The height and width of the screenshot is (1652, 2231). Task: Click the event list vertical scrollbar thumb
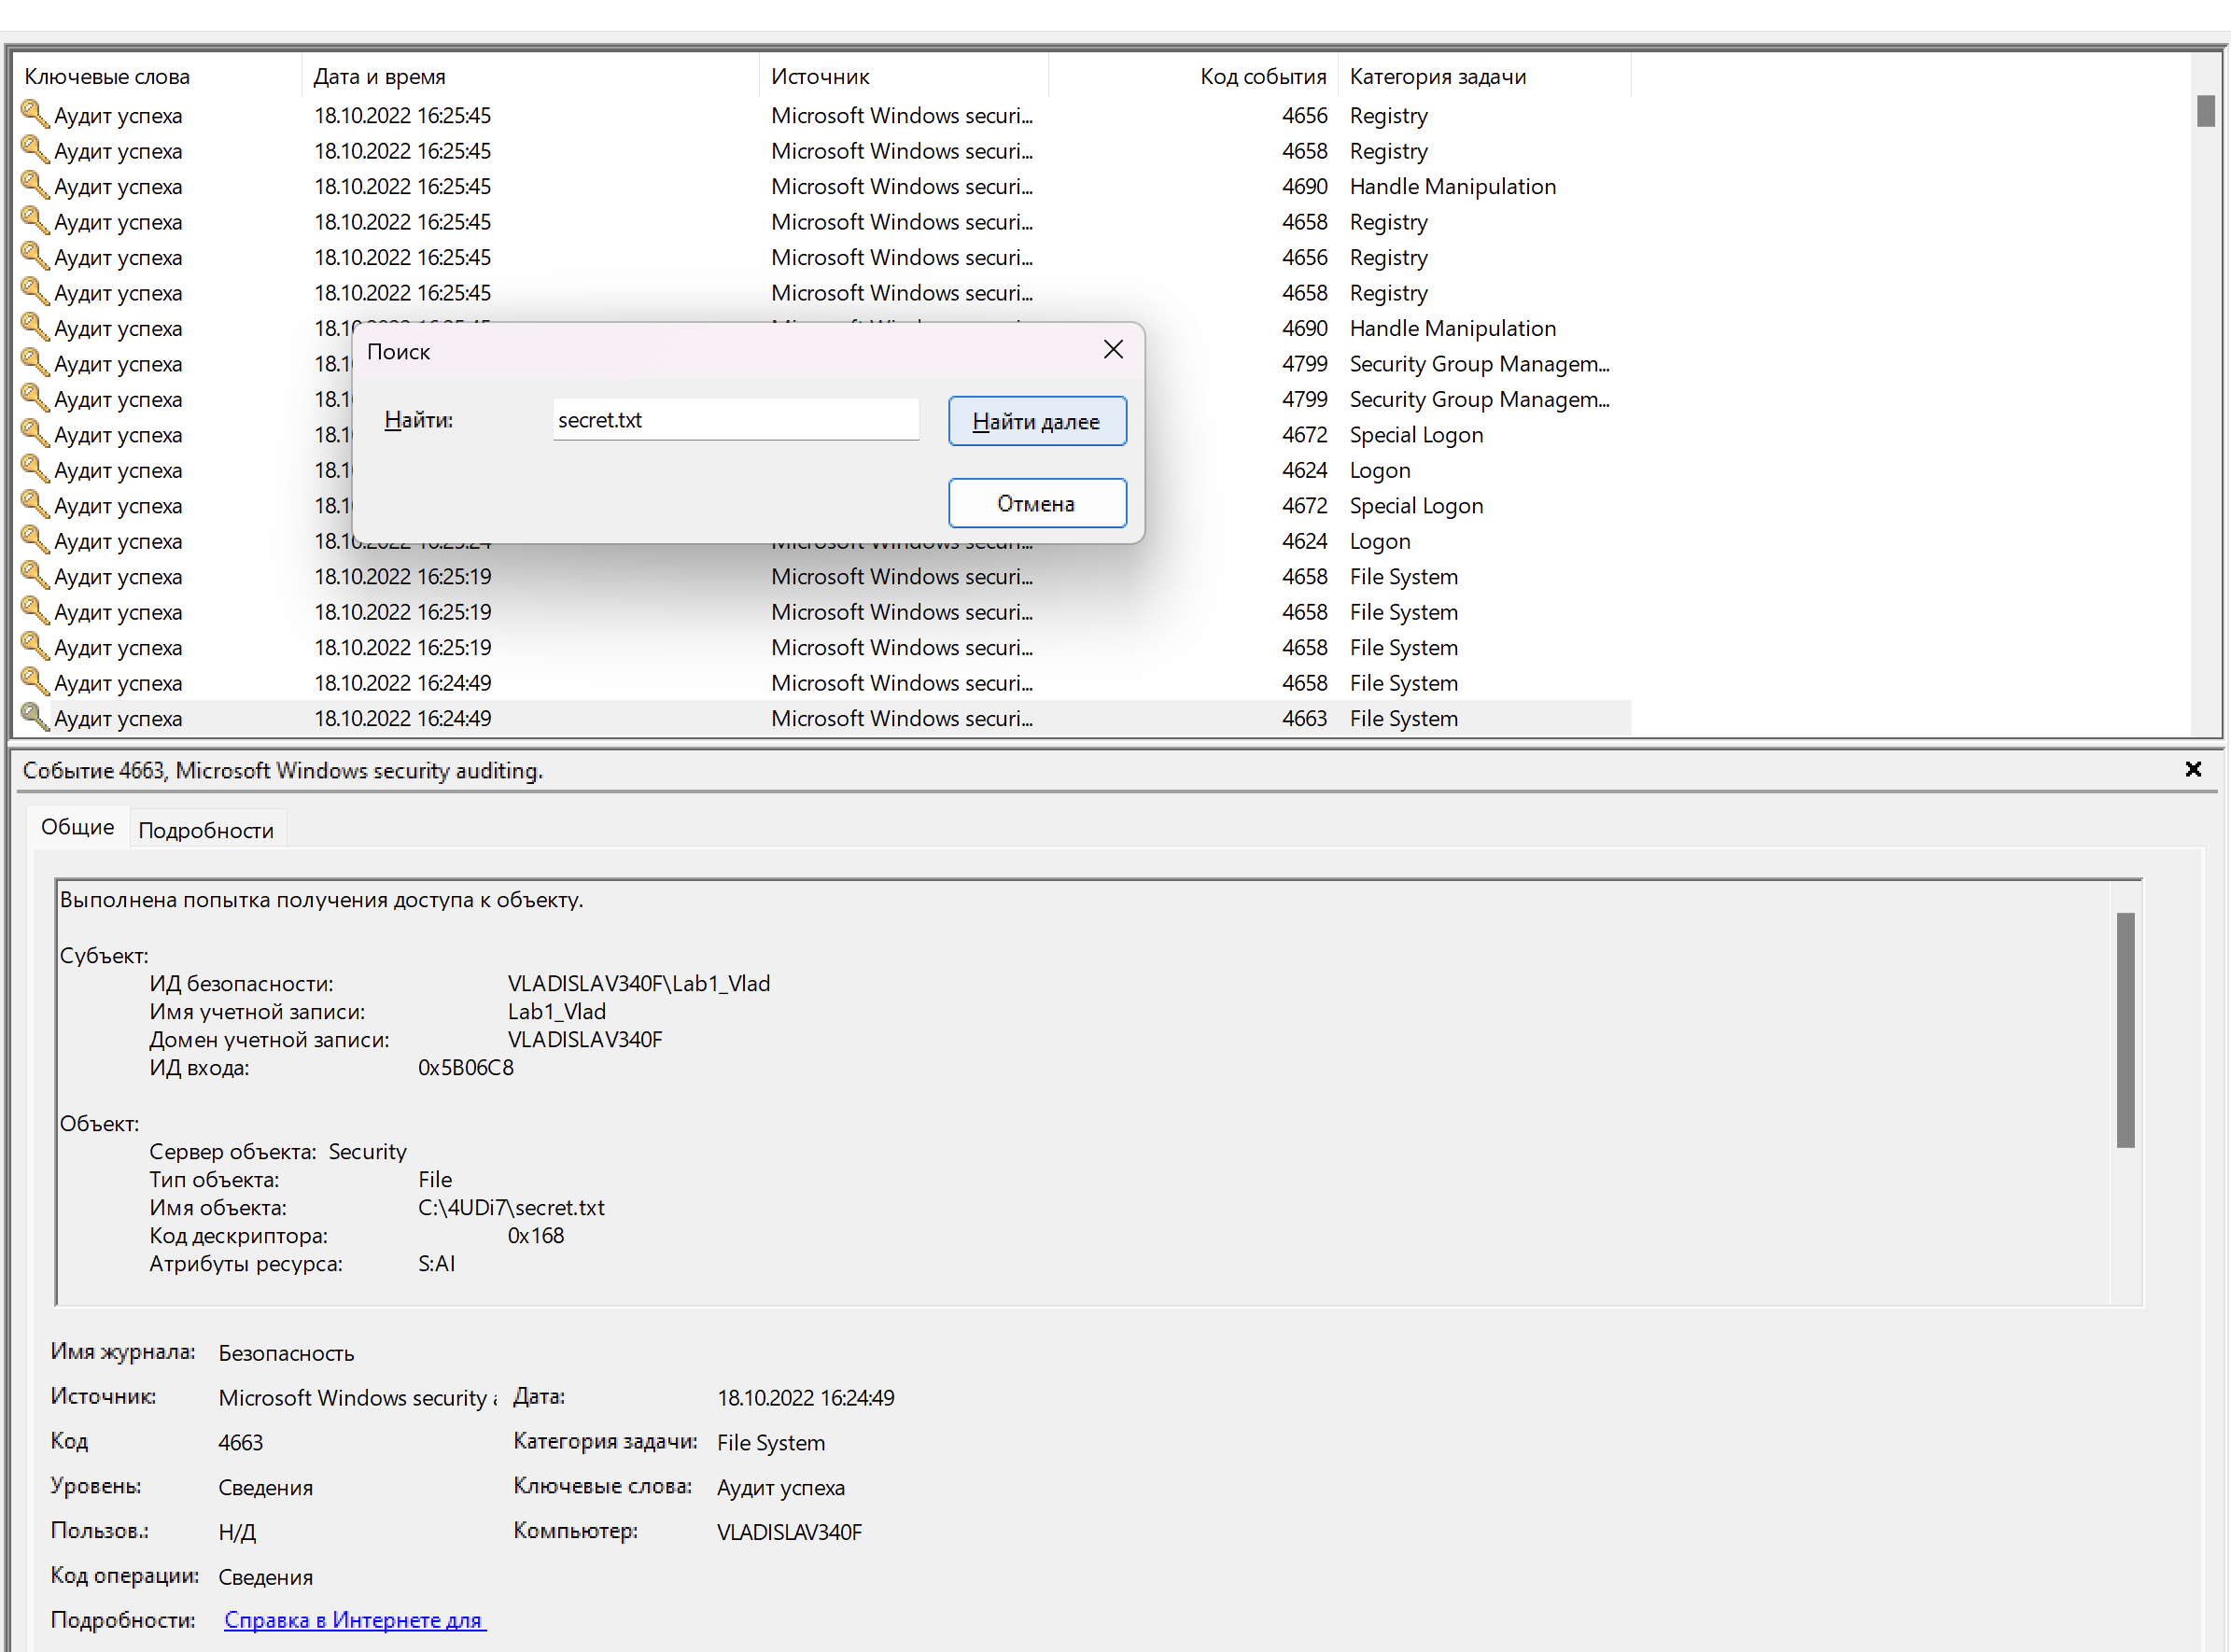pos(2205,110)
